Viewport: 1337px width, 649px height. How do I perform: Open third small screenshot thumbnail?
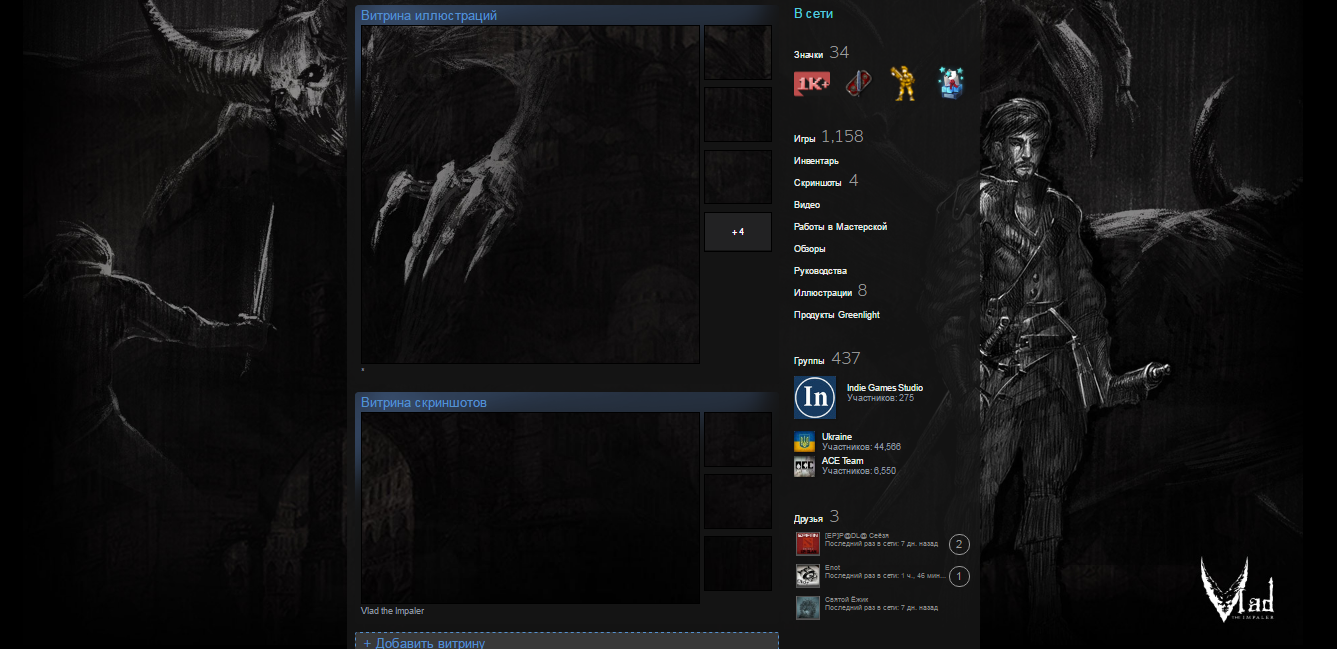[x=738, y=563]
